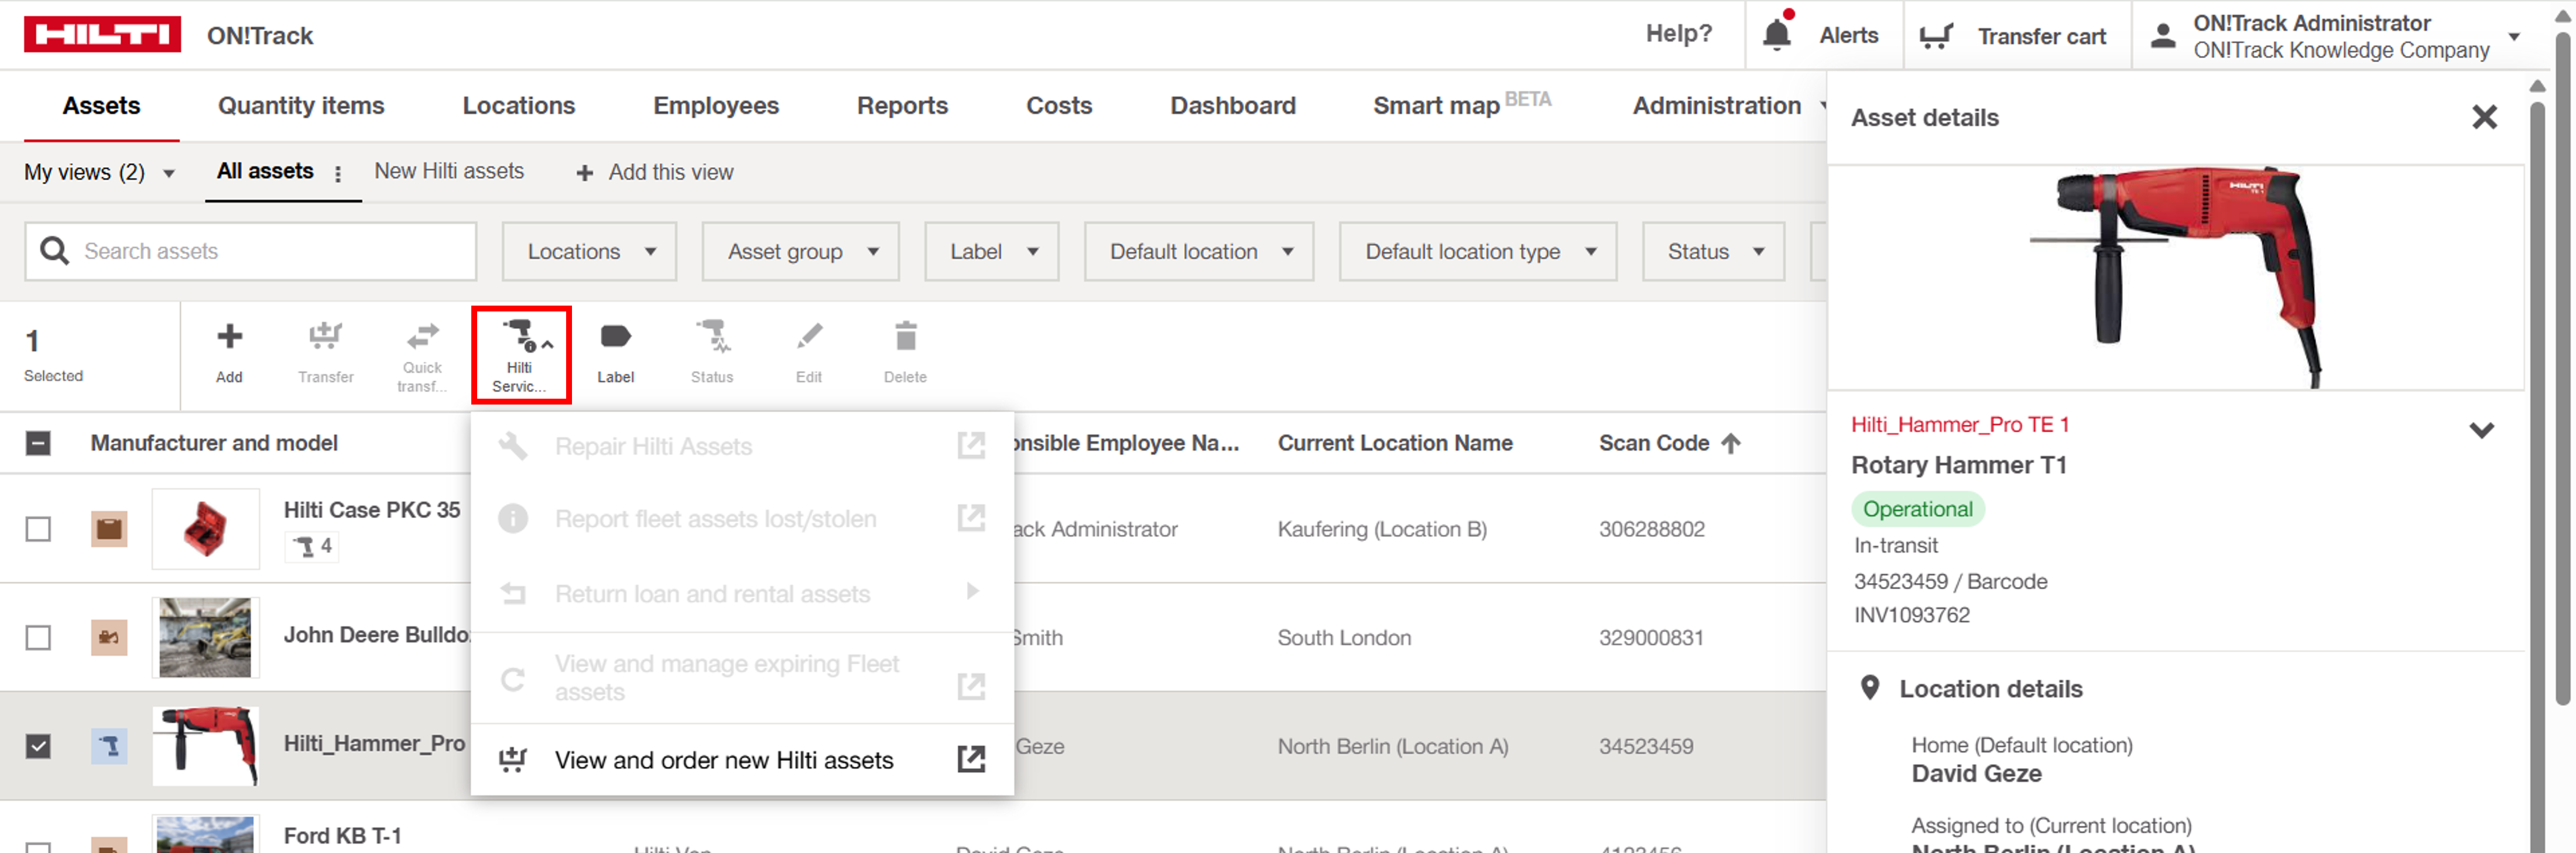Click the cart icon in View and order row
The width and height of the screenshot is (2576, 853).
point(512,759)
